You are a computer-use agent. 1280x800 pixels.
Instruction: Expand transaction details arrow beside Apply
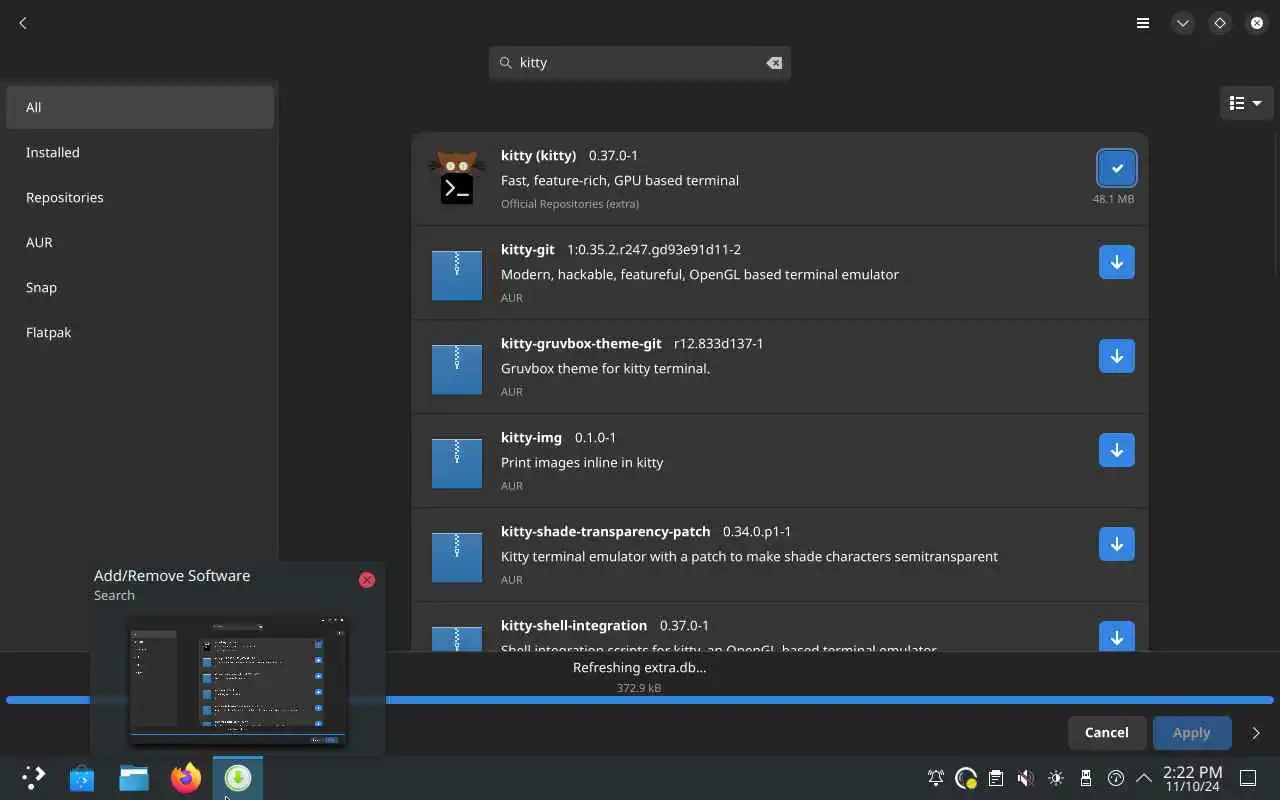[1256, 733]
